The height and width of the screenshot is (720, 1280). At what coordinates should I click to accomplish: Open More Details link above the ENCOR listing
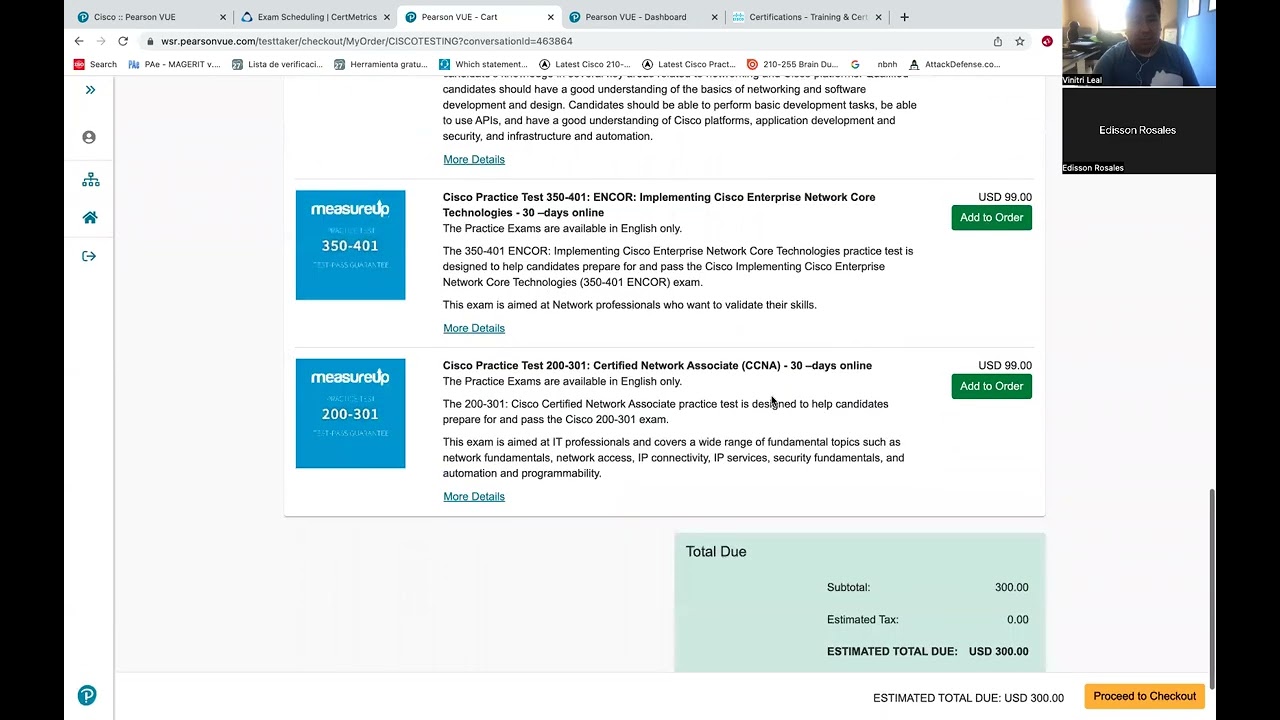474,159
